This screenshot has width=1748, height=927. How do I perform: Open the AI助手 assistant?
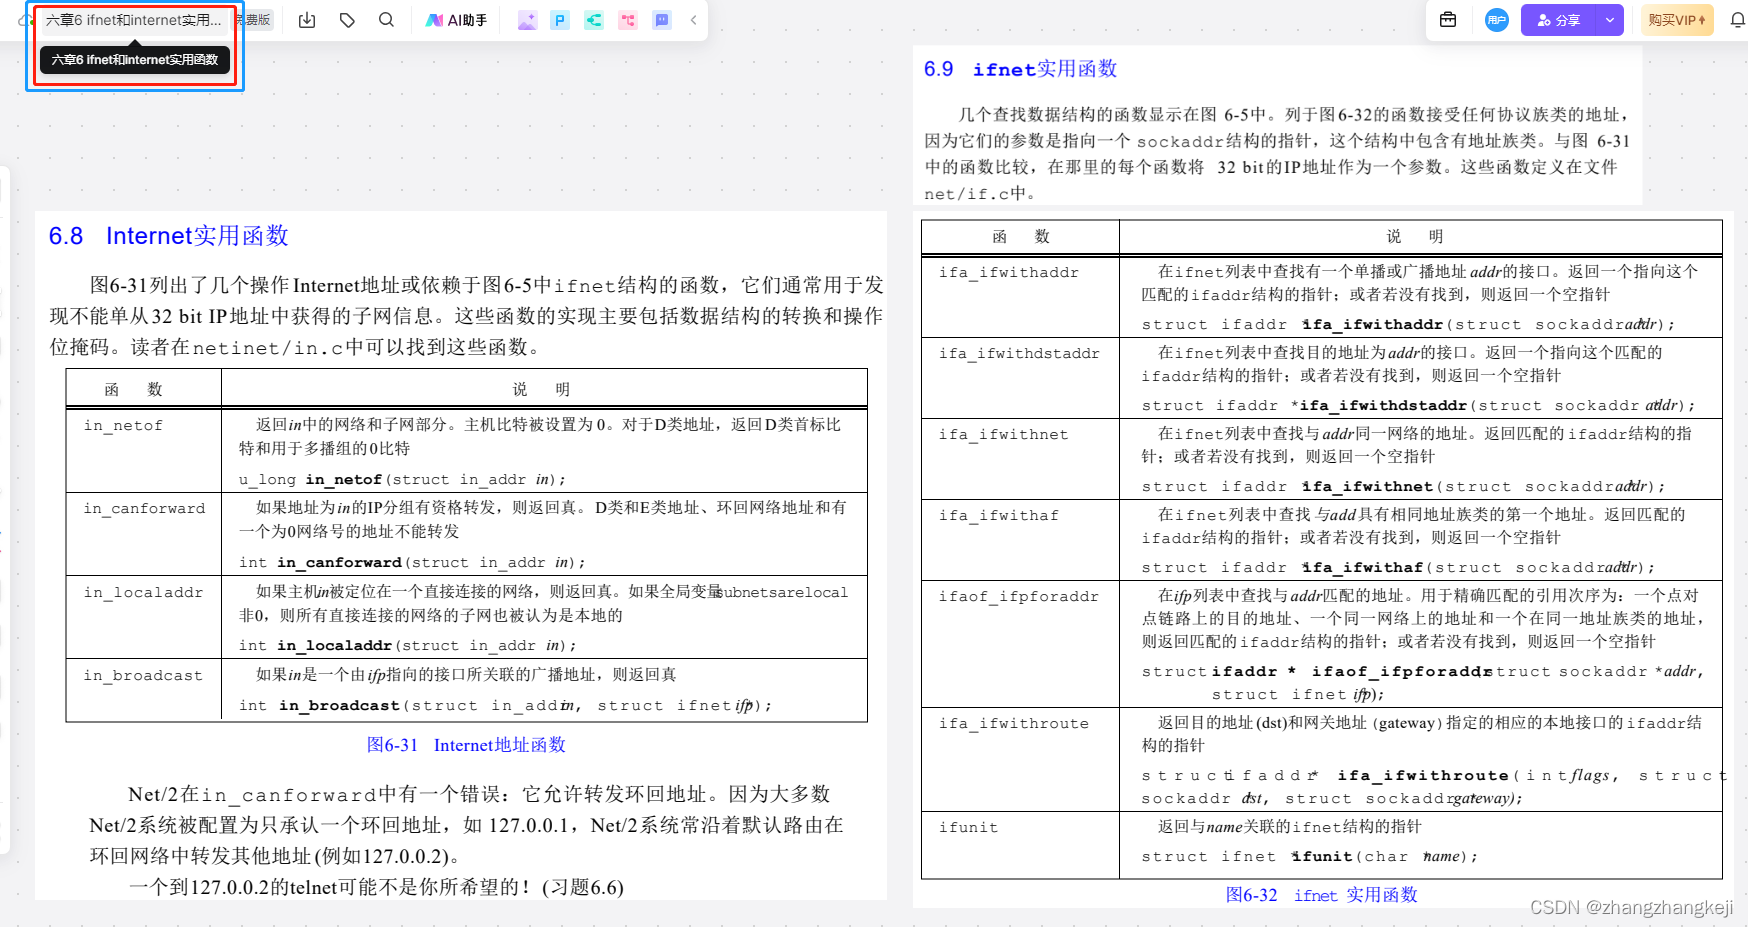pos(456,20)
